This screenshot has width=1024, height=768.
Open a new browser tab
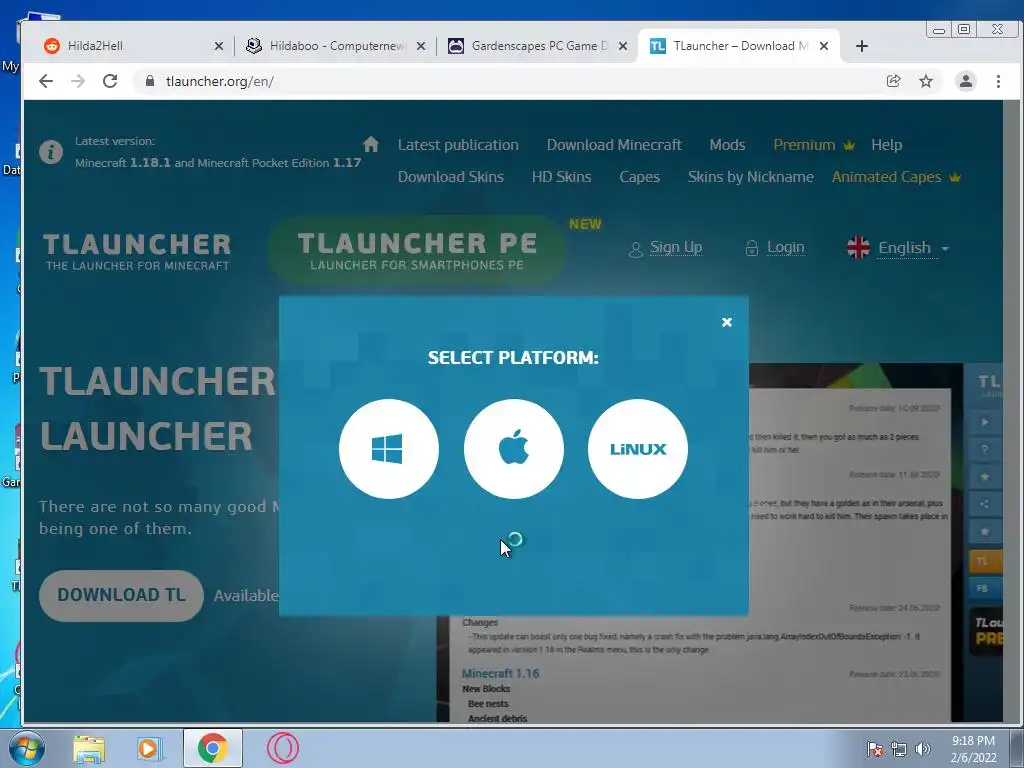click(861, 46)
